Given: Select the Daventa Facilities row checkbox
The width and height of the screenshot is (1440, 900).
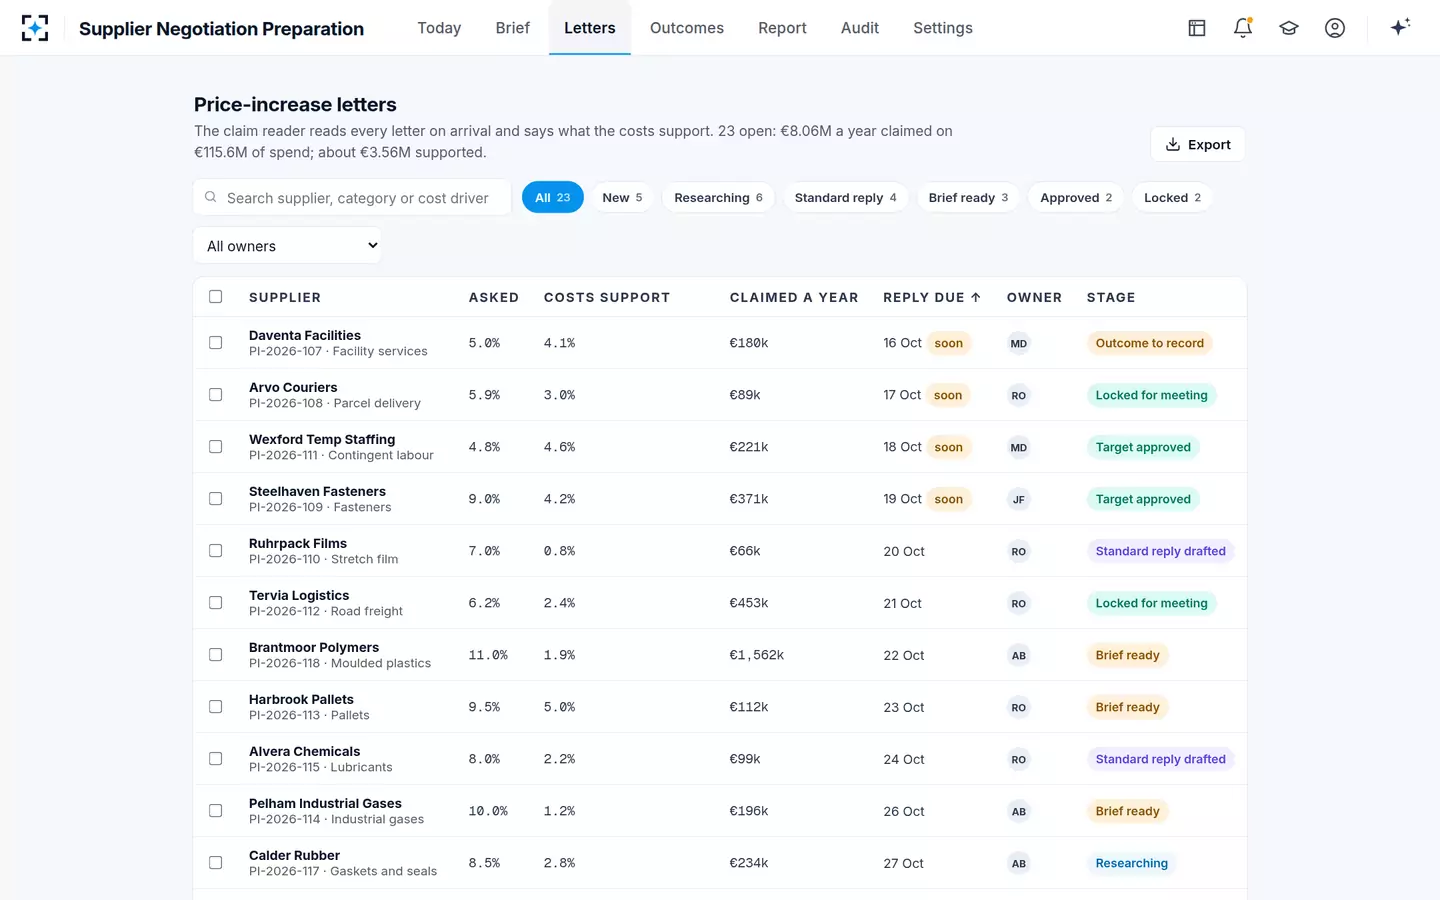Looking at the screenshot, I should (215, 343).
